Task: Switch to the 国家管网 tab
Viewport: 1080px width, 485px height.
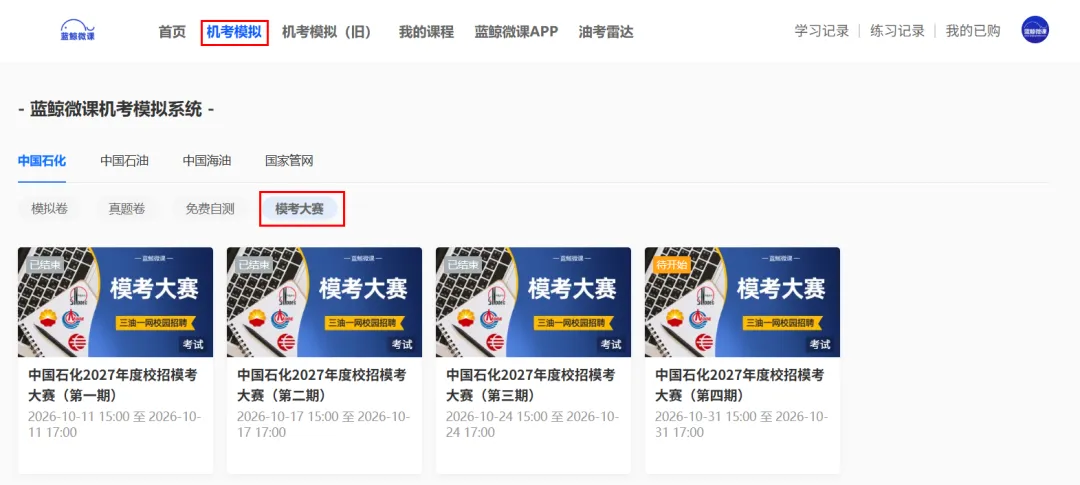Action: [289, 161]
